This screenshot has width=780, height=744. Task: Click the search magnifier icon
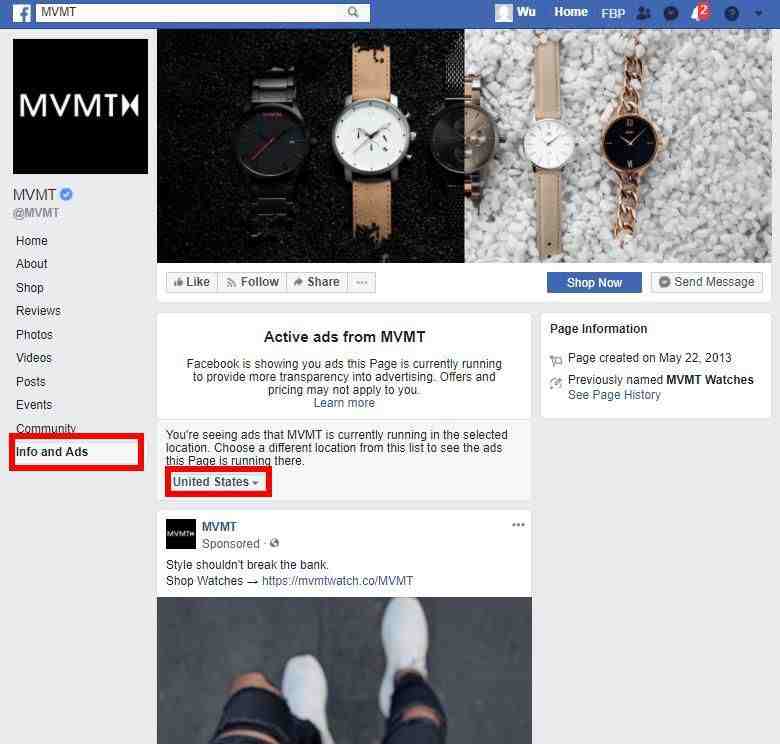pos(353,12)
